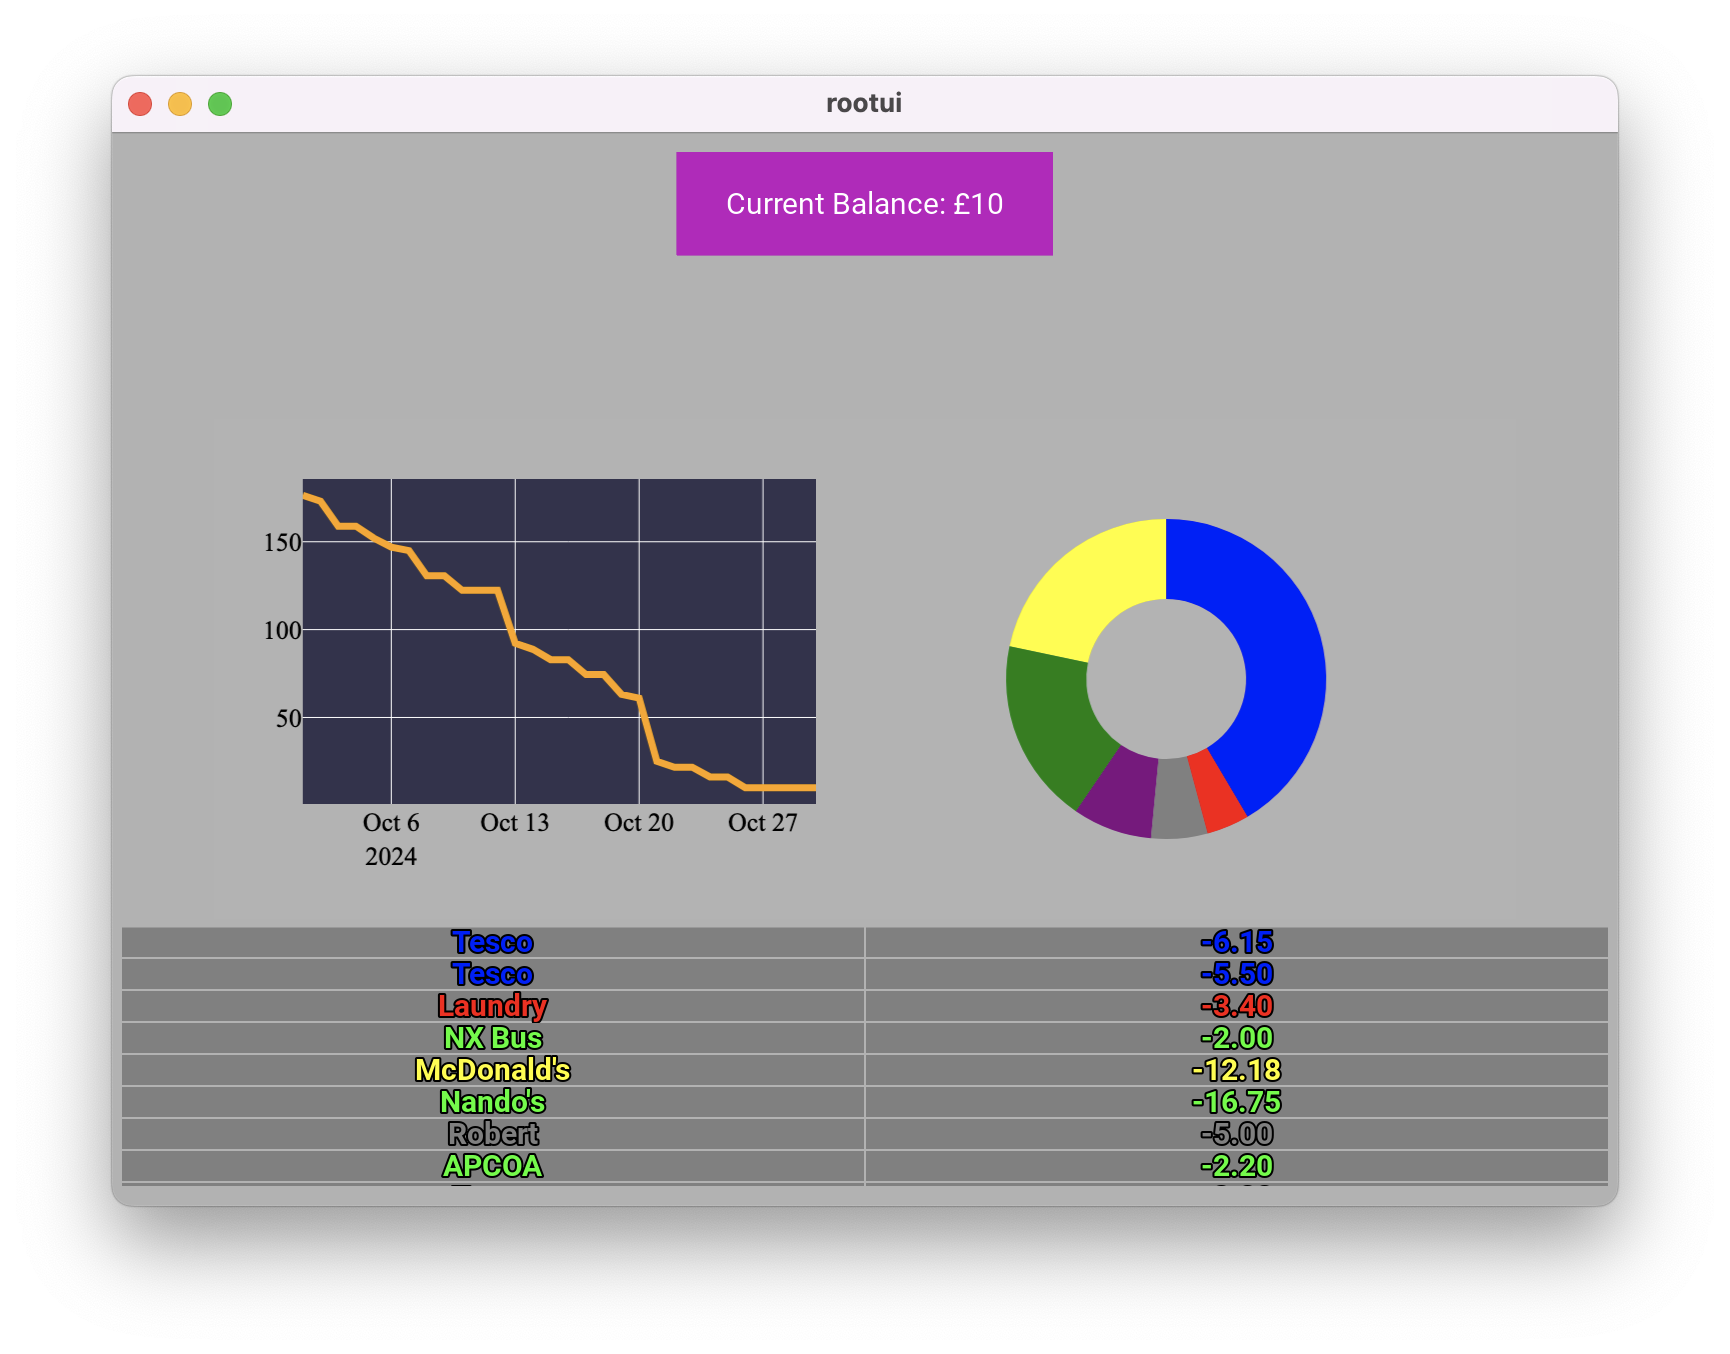The height and width of the screenshot is (1354, 1730).
Task: Click the -16.75 amount cell
Action: pos(1237,1102)
